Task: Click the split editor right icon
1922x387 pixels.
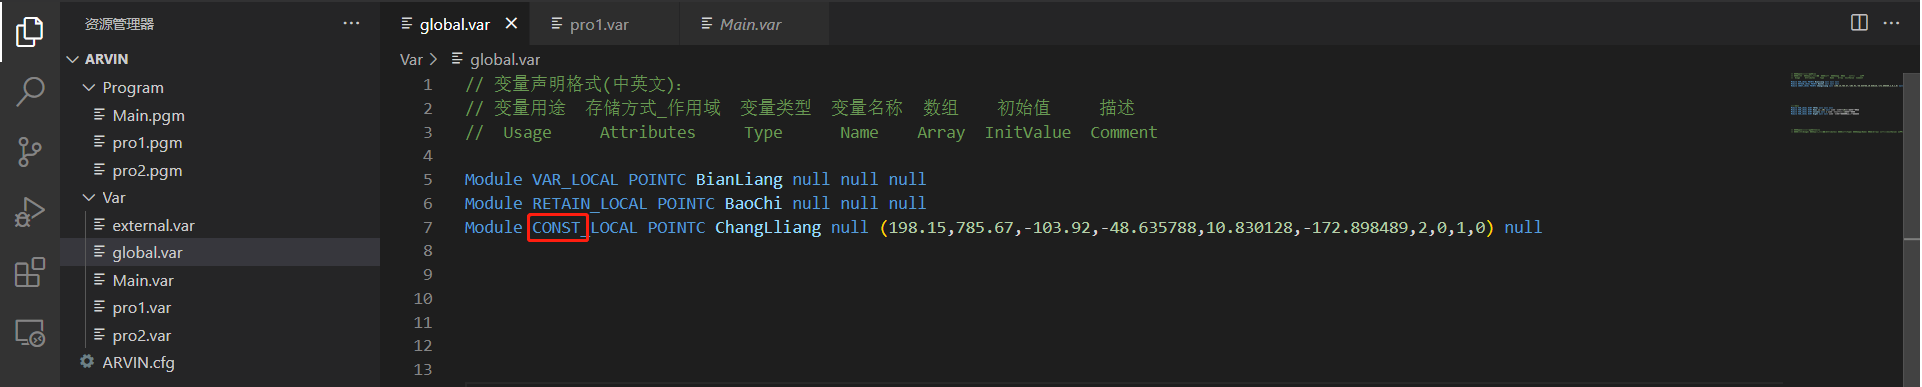Action: click(x=1859, y=23)
